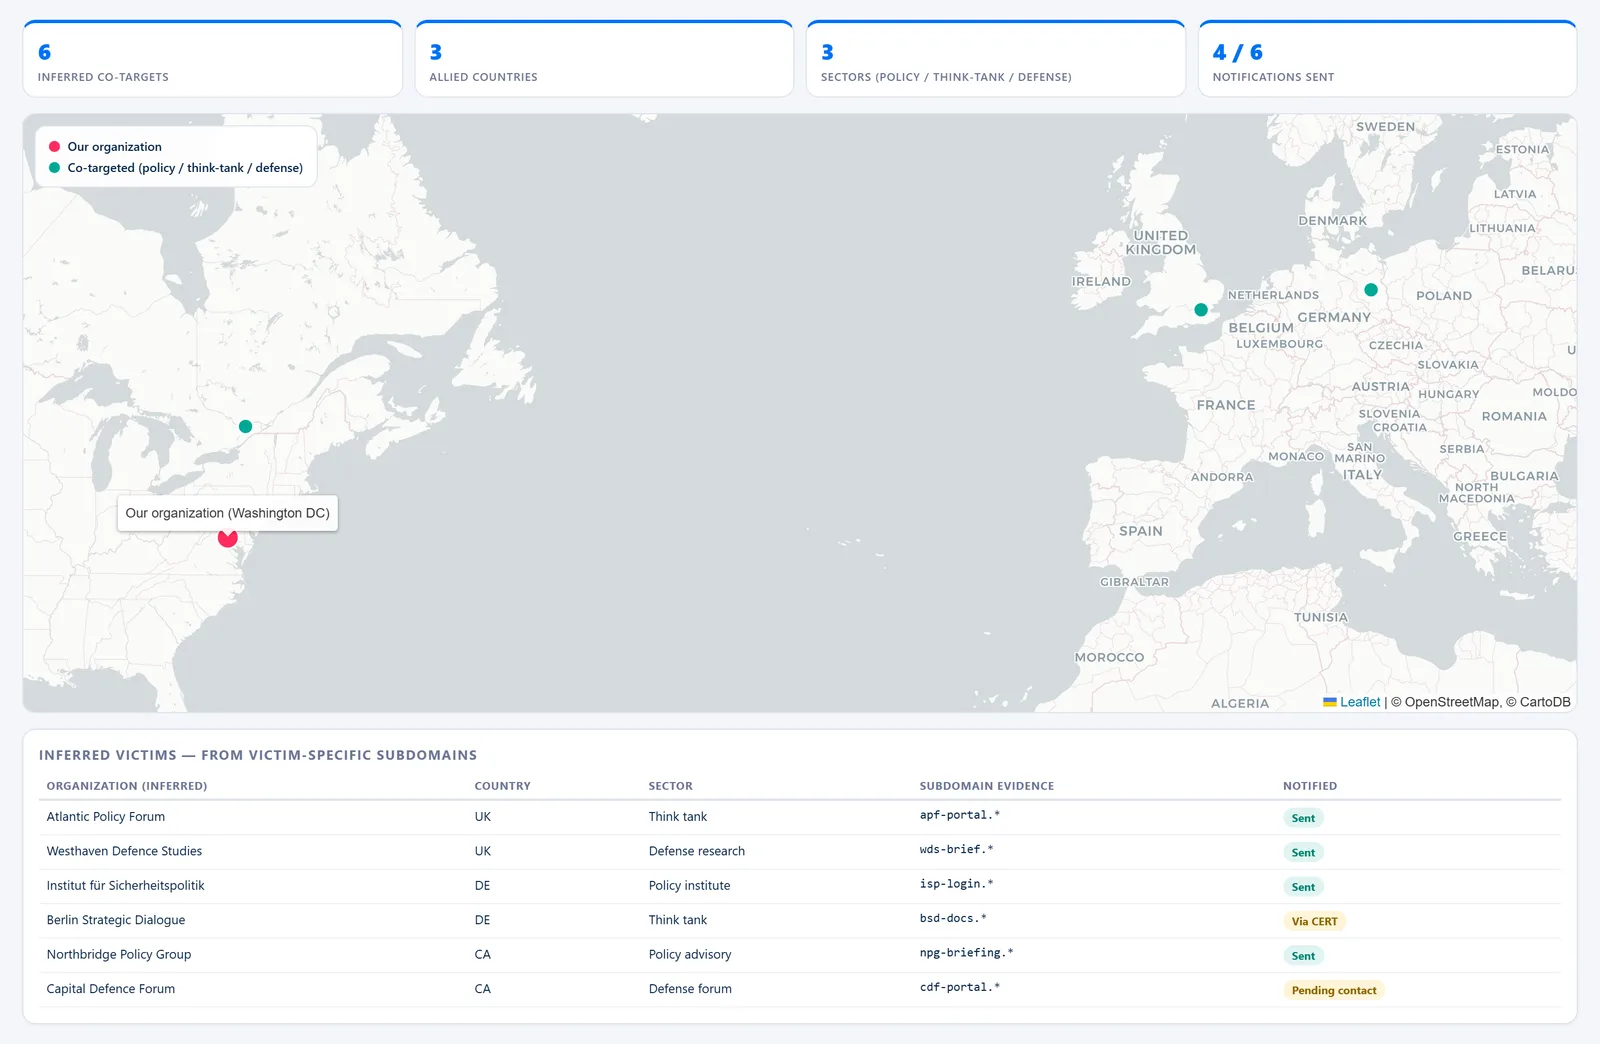The width and height of the screenshot is (1600, 1044).
Task: Click the FRANCE label on the map
Action: coord(1226,405)
